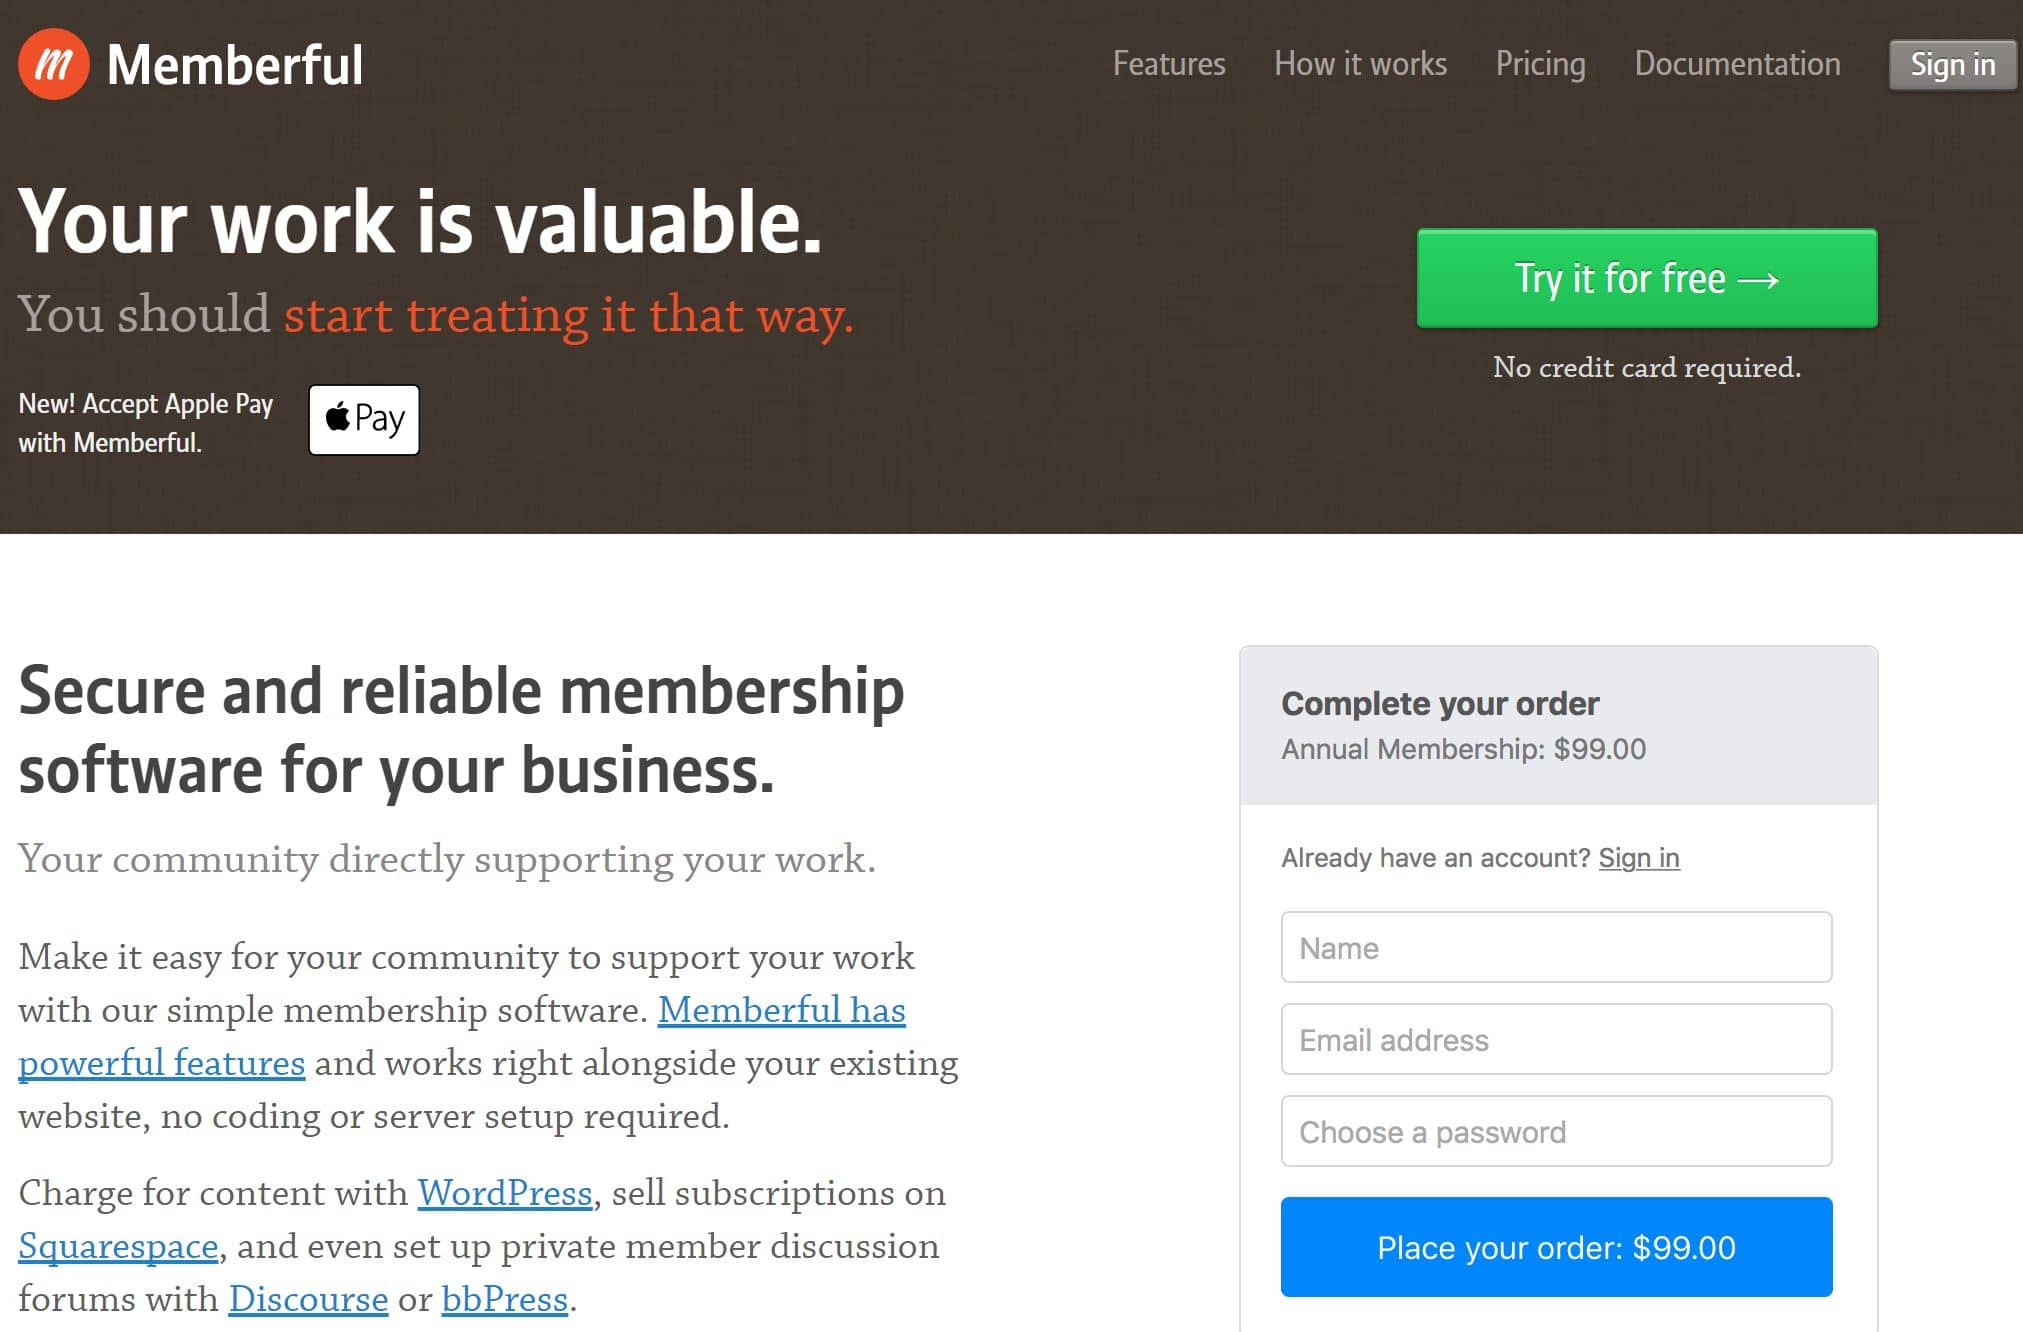
Task: Open the Pricing page
Action: pos(1540,64)
